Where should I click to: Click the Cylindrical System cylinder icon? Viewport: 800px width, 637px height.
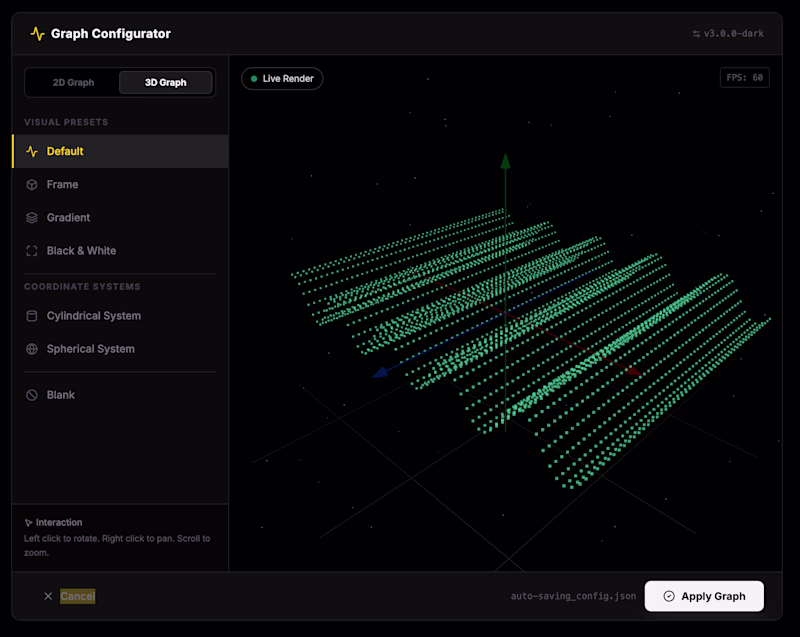(32, 316)
